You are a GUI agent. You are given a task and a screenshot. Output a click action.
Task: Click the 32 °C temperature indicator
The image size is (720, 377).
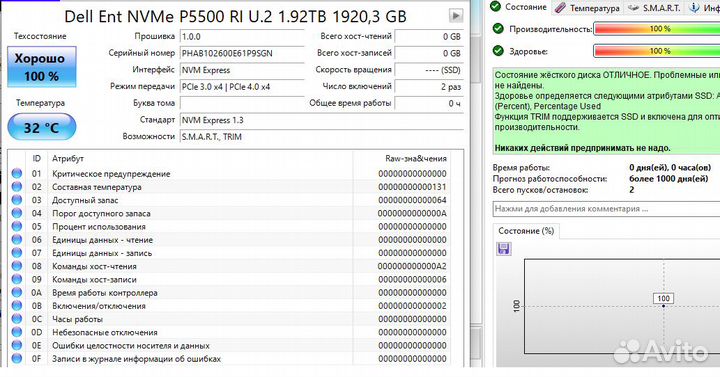41,127
